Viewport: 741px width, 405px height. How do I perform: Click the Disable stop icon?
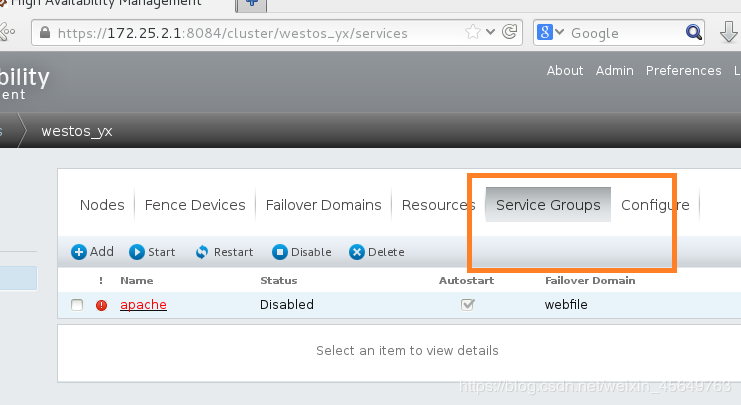[279, 252]
